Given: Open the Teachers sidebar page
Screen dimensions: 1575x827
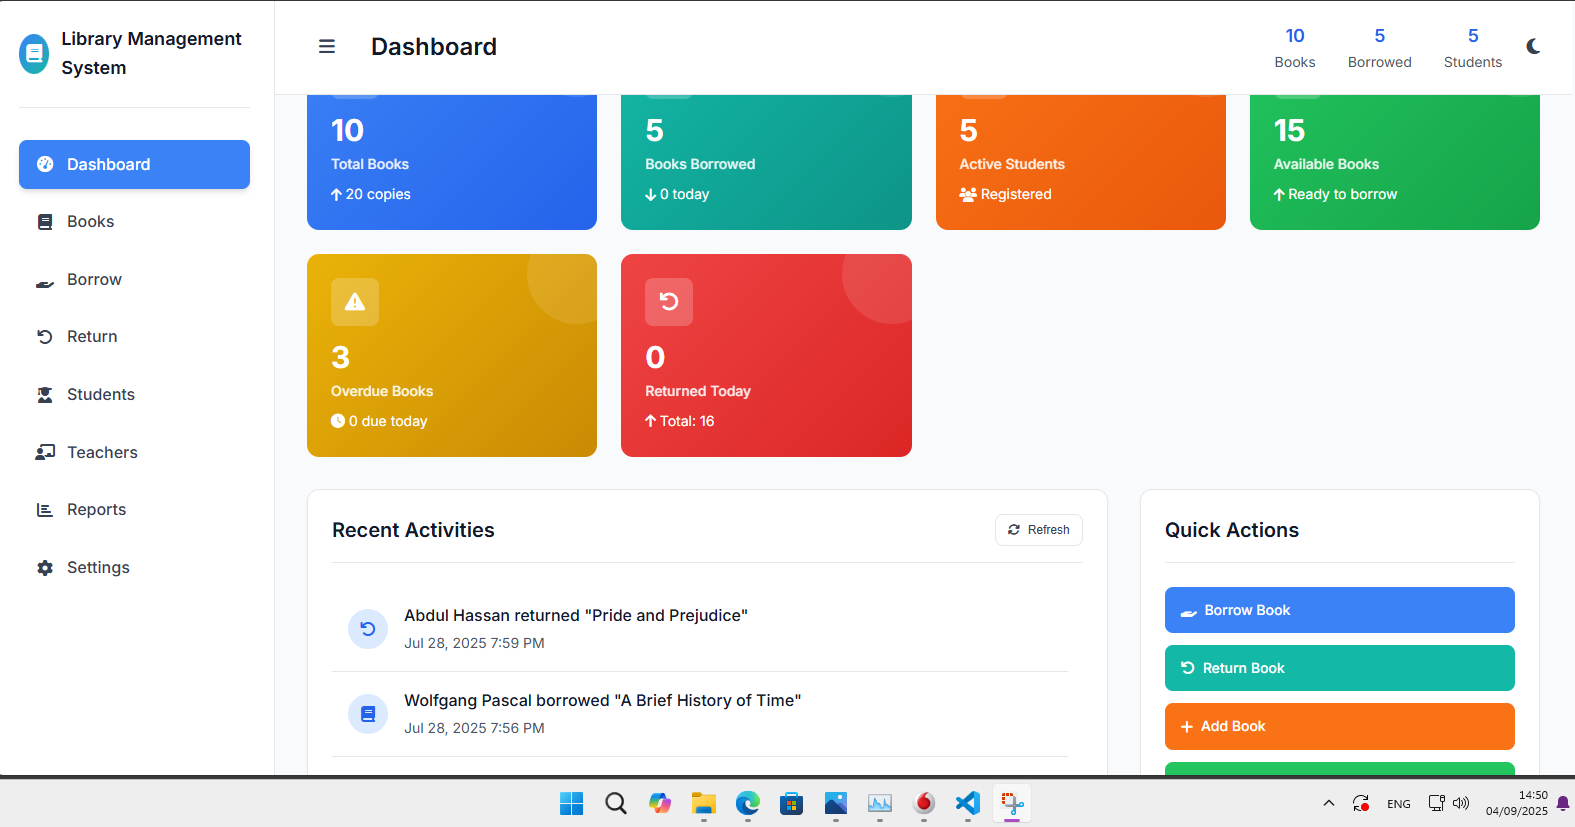Looking at the screenshot, I should [x=134, y=453].
